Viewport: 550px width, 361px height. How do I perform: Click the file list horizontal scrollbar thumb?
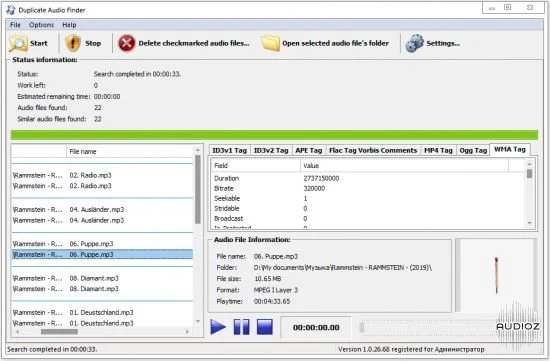tap(59, 332)
